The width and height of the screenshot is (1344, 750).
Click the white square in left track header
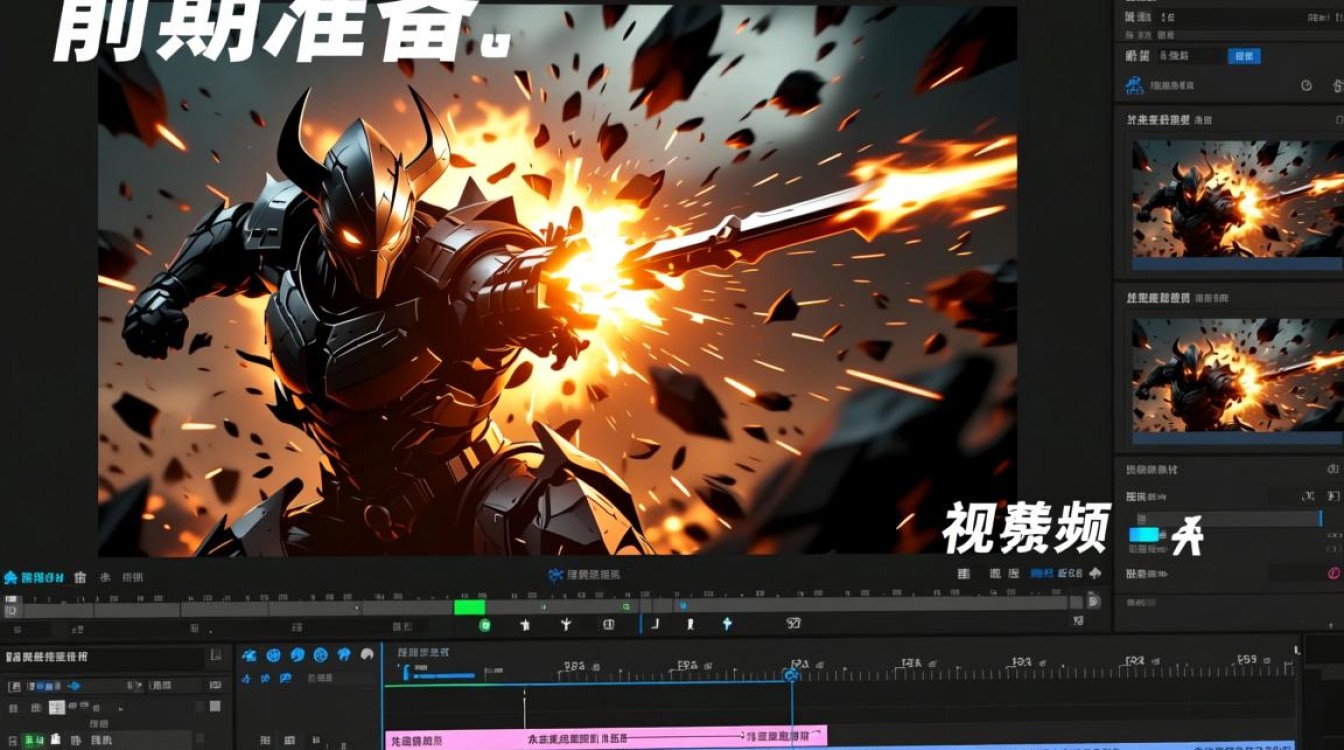(57, 707)
